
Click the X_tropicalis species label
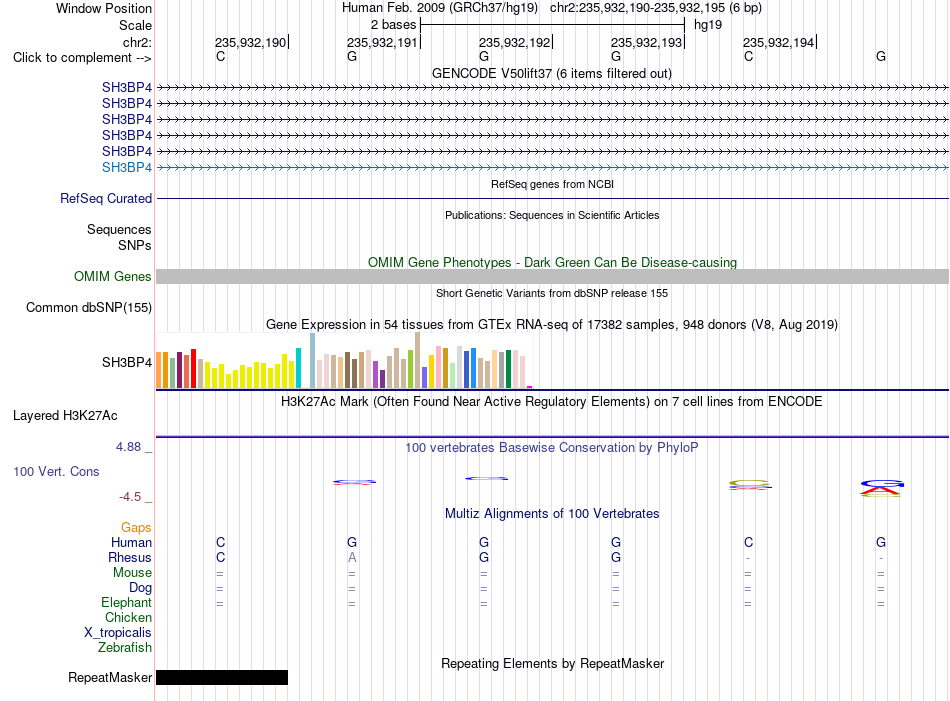click(x=118, y=633)
